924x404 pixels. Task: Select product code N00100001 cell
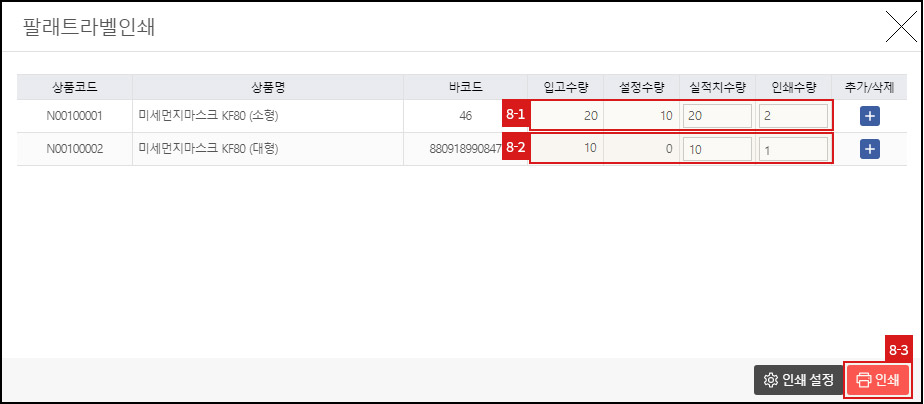click(x=74, y=116)
